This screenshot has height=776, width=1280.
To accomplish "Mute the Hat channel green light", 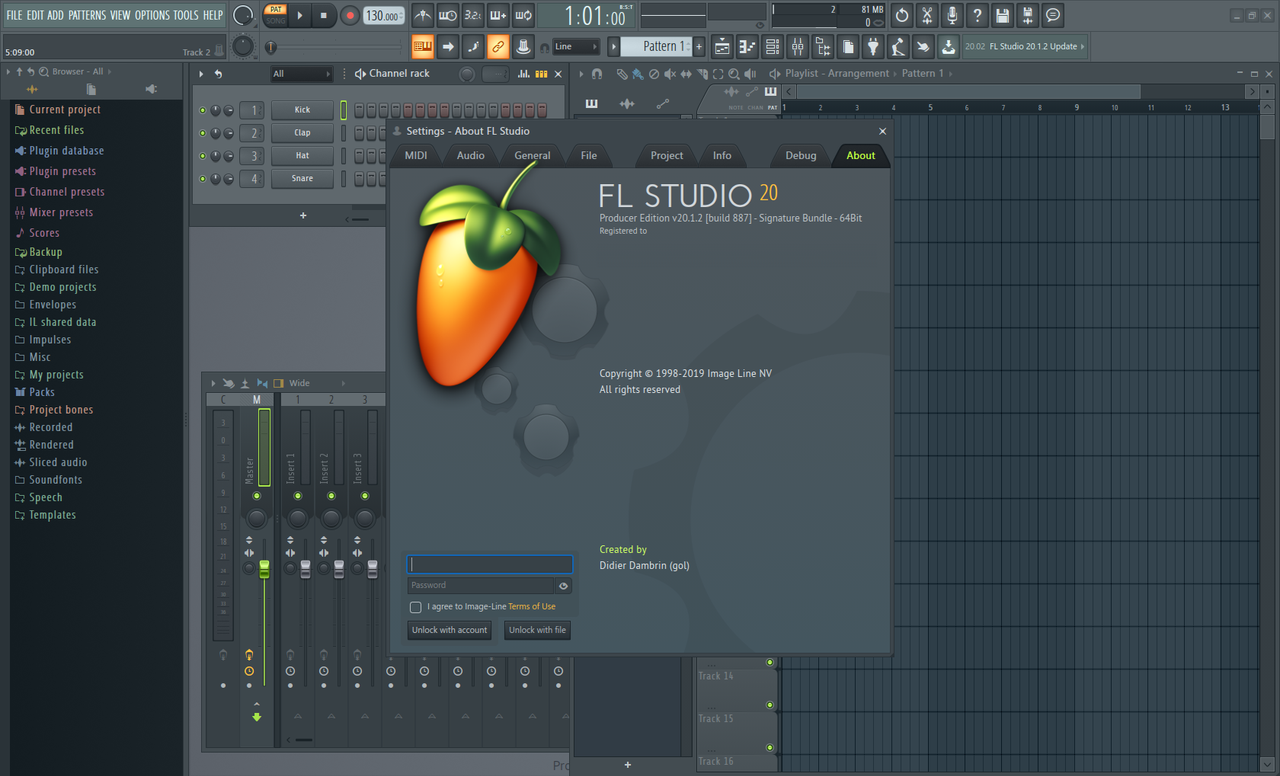I will click(x=203, y=156).
